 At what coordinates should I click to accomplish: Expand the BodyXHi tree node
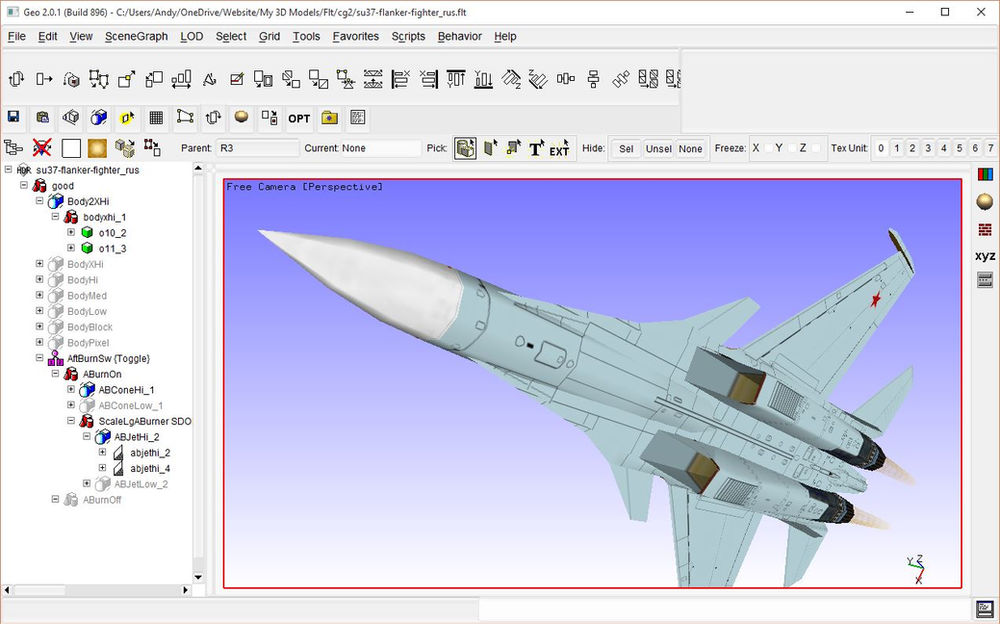(x=39, y=263)
